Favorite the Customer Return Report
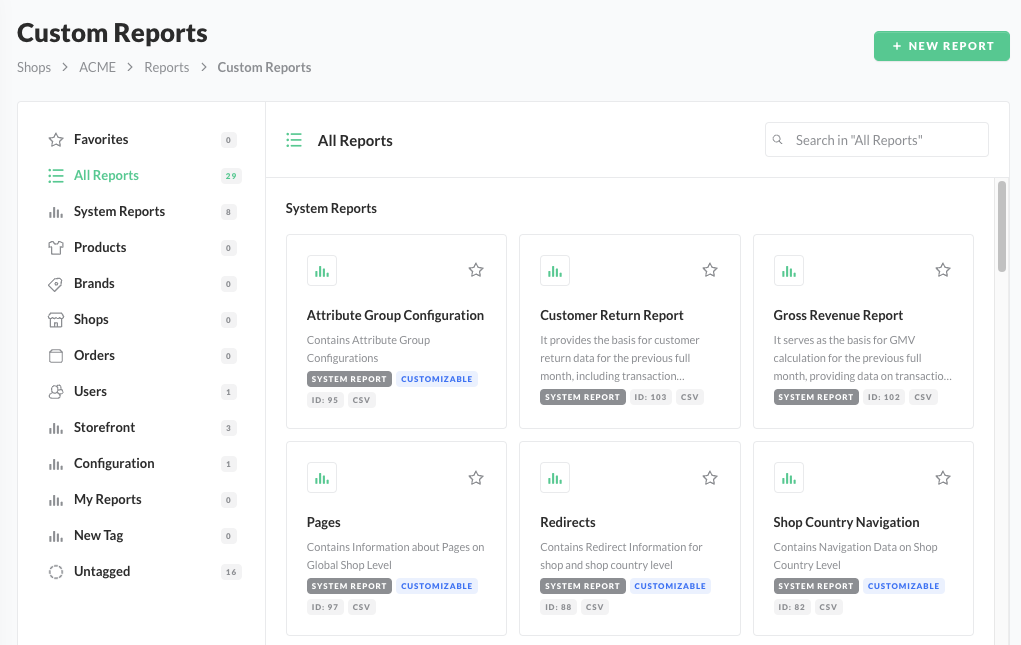This screenshot has width=1021, height=645. click(x=710, y=270)
